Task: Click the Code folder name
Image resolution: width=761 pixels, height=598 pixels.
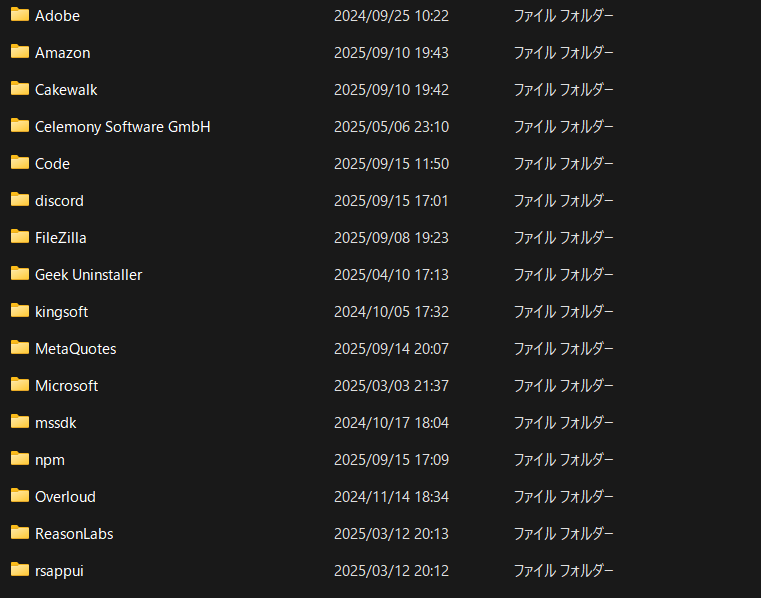Action: pyautogui.click(x=52, y=164)
